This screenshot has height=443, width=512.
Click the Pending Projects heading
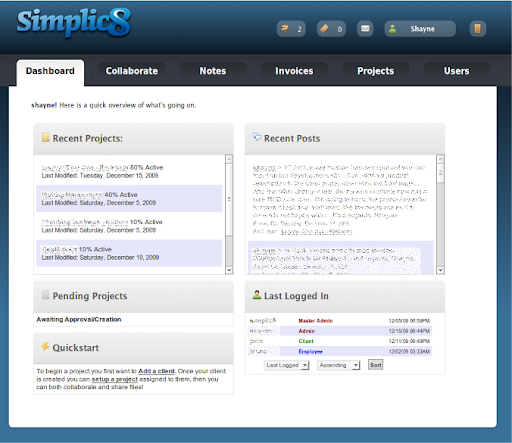[x=90, y=296]
